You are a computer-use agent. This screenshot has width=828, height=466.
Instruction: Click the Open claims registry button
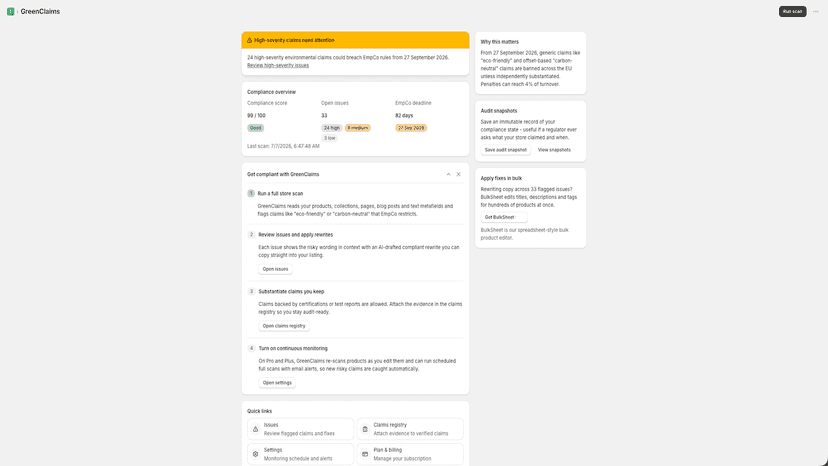pyautogui.click(x=284, y=326)
